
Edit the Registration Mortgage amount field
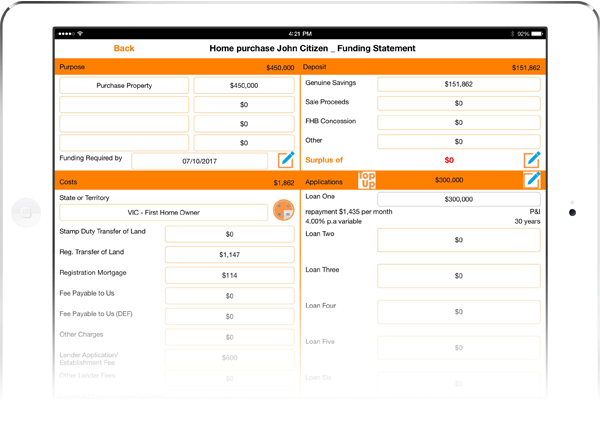pyautogui.click(x=230, y=275)
